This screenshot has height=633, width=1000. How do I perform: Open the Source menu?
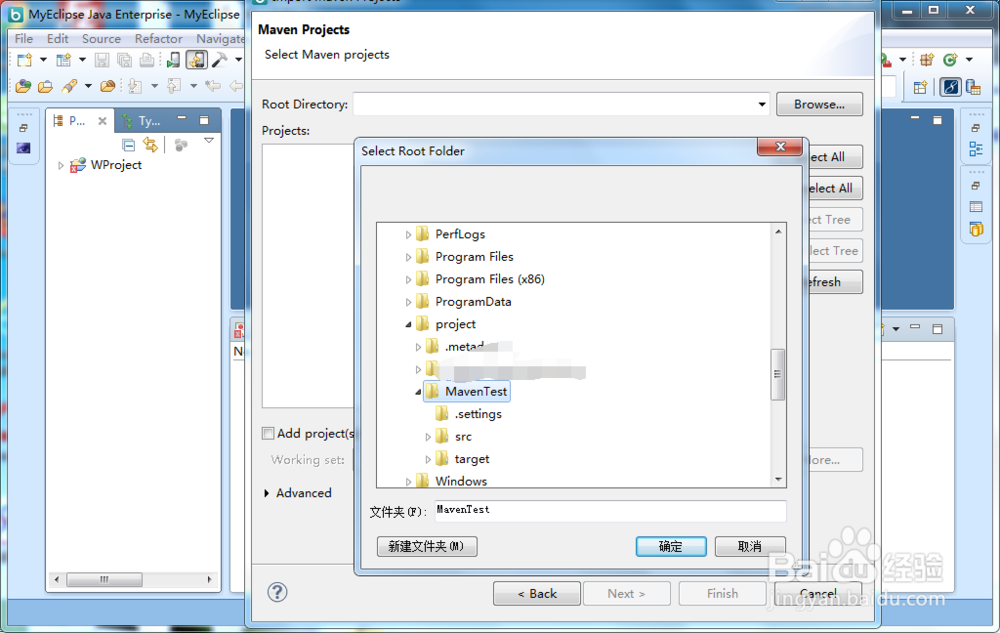(x=101, y=39)
